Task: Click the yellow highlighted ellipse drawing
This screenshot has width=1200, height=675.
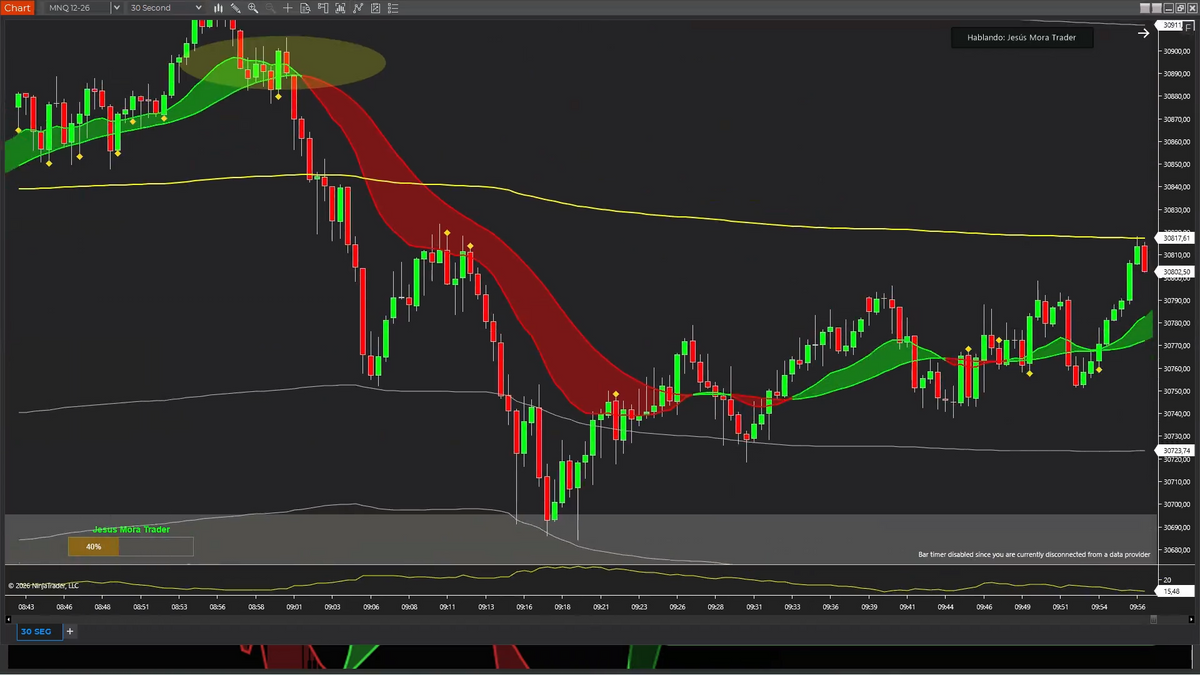Action: tap(283, 61)
